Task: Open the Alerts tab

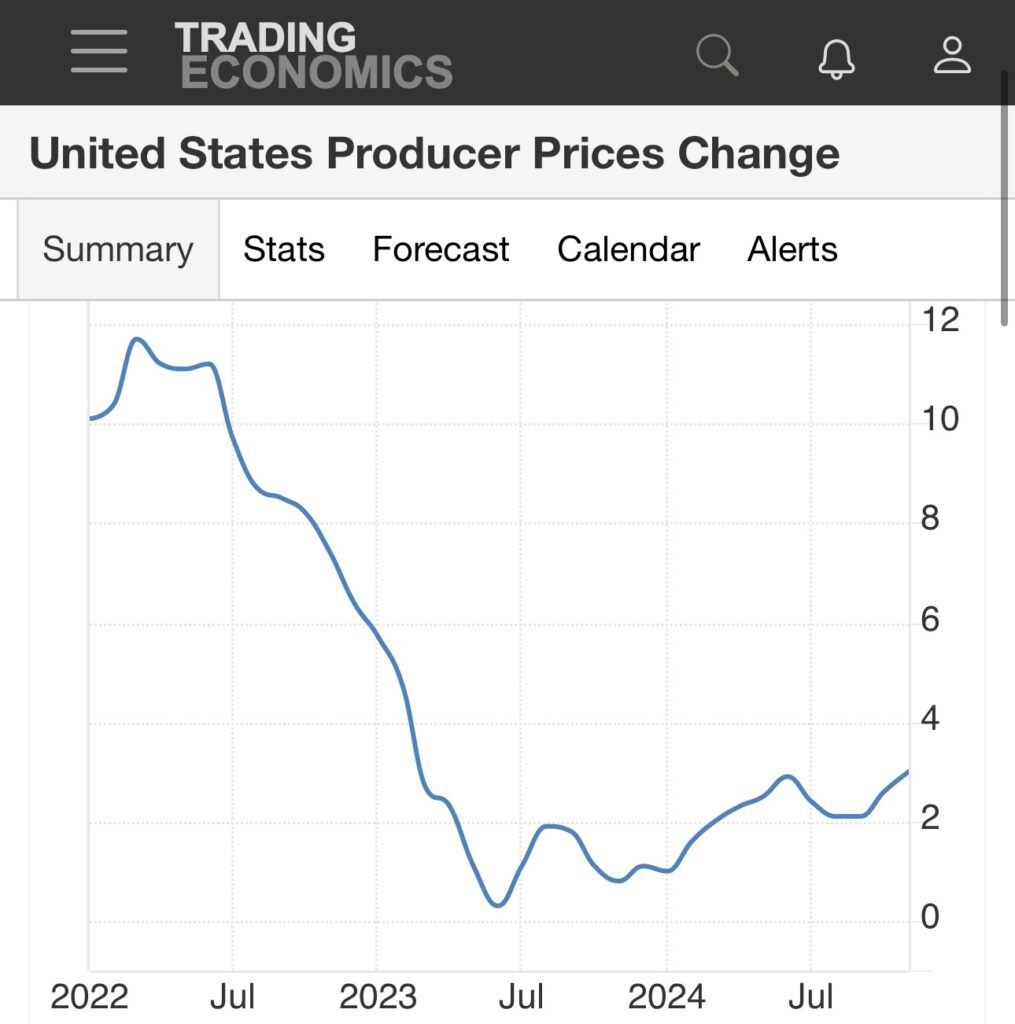Action: (792, 249)
